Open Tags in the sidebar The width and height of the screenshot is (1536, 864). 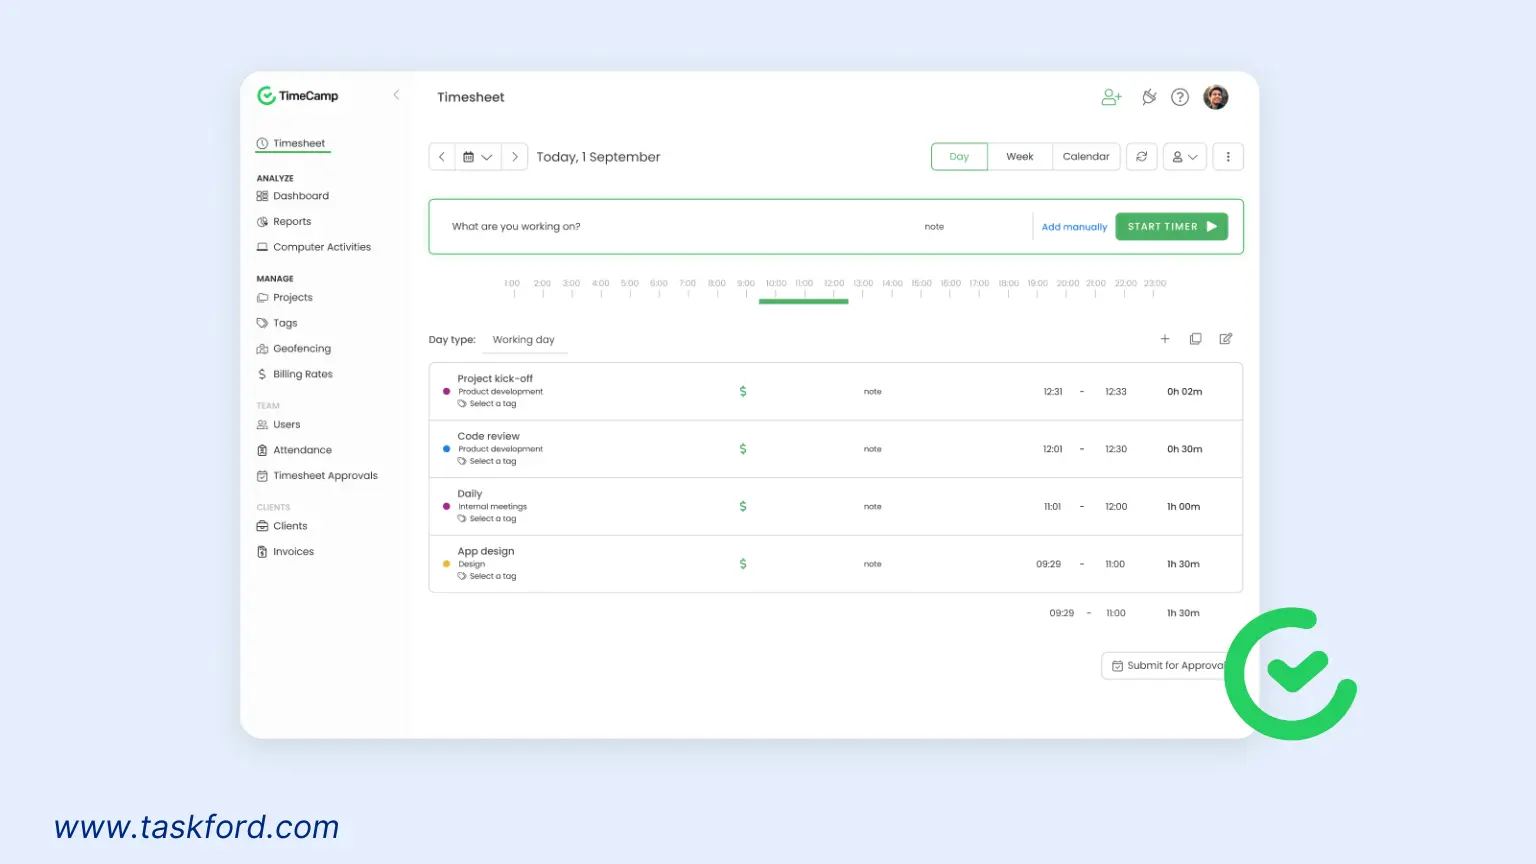pos(277,323)
